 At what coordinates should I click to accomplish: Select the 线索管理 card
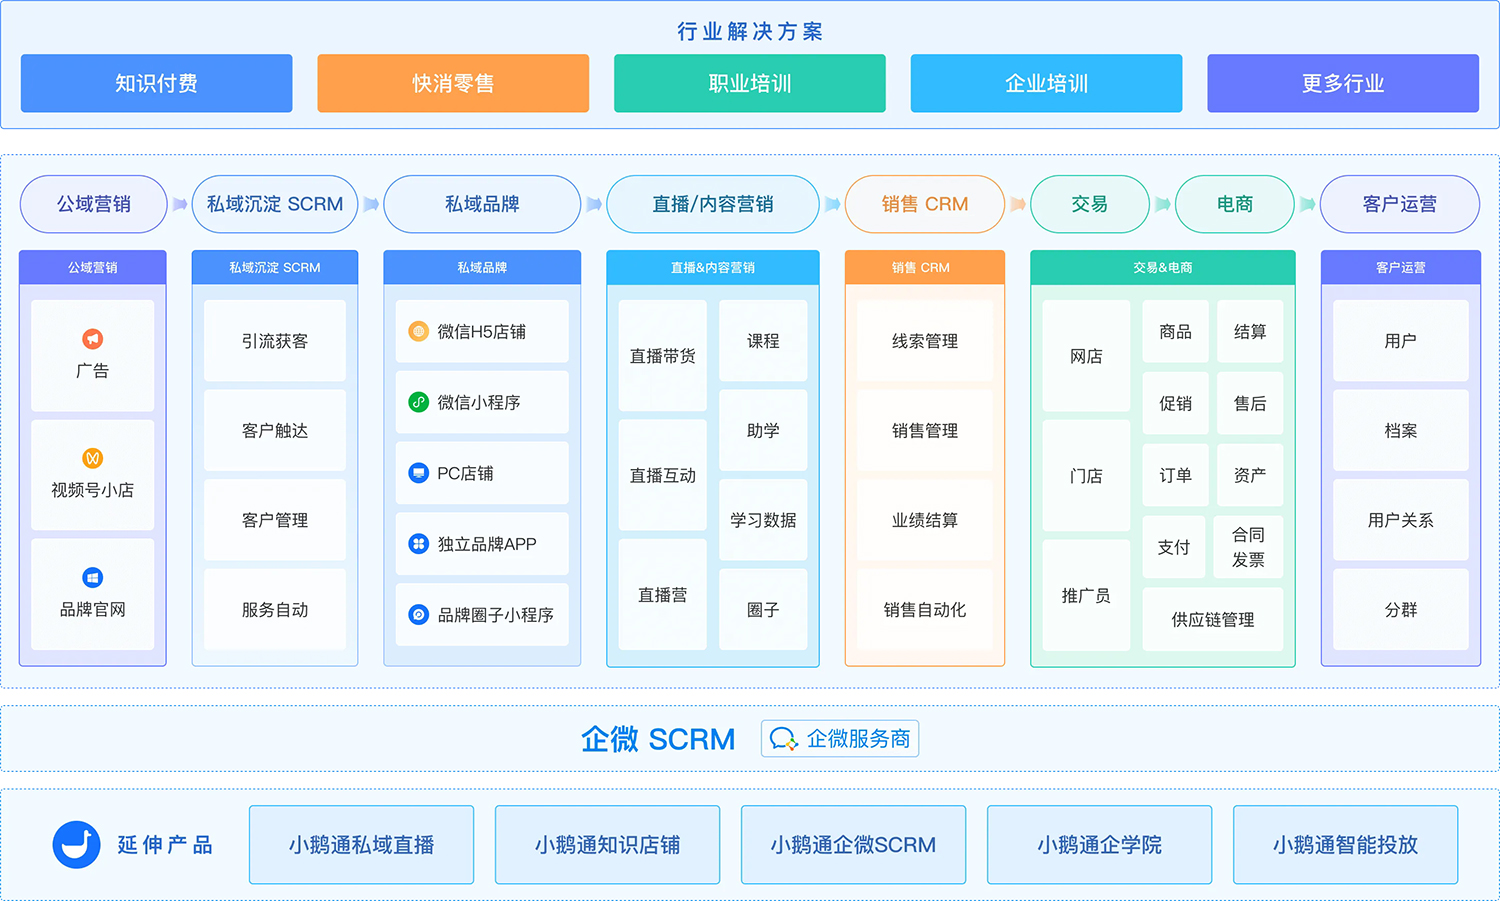pos(924,341)
